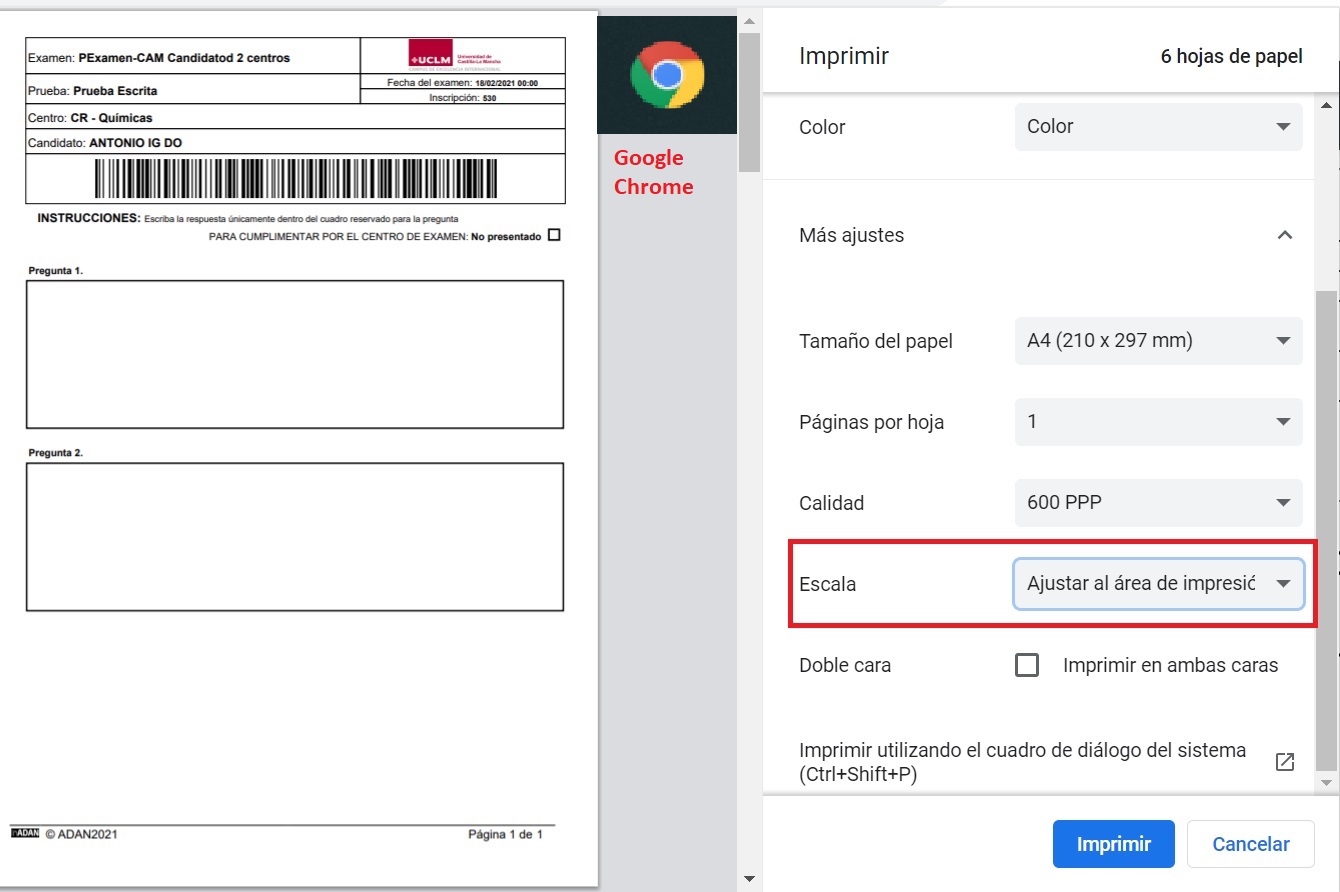This screenshot has height=892, width=1340.
Task: Open system dialog via external link icon
Action: (1285, 762)
